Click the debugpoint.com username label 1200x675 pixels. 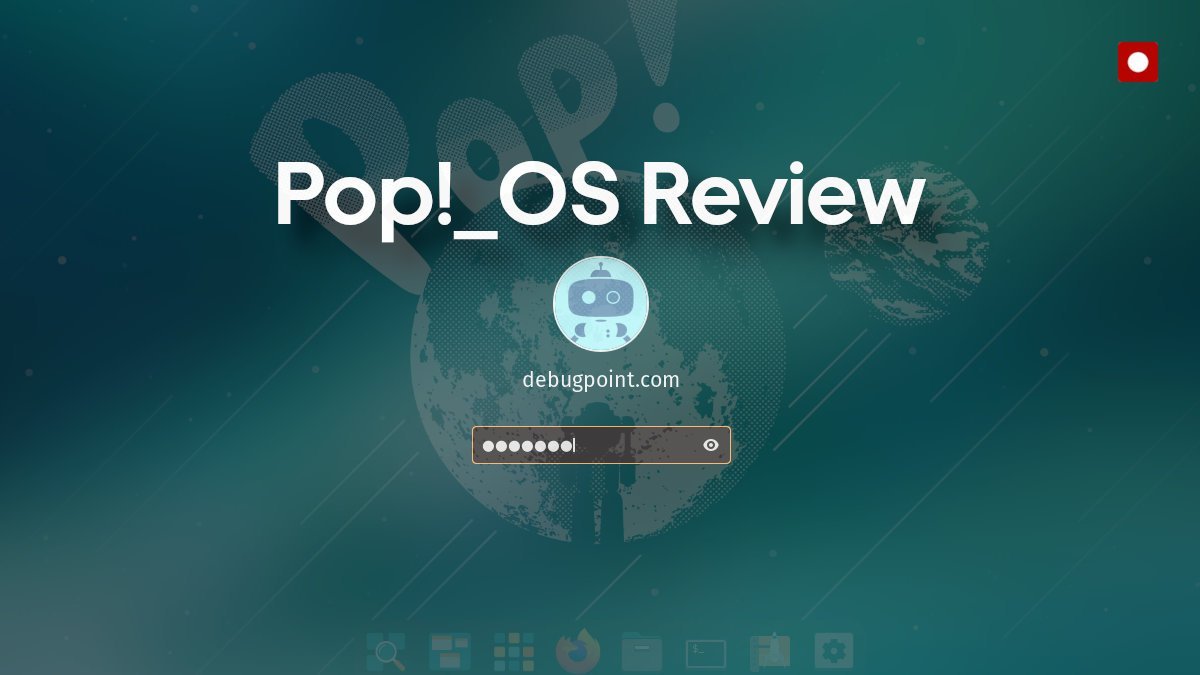pos(601,380)
